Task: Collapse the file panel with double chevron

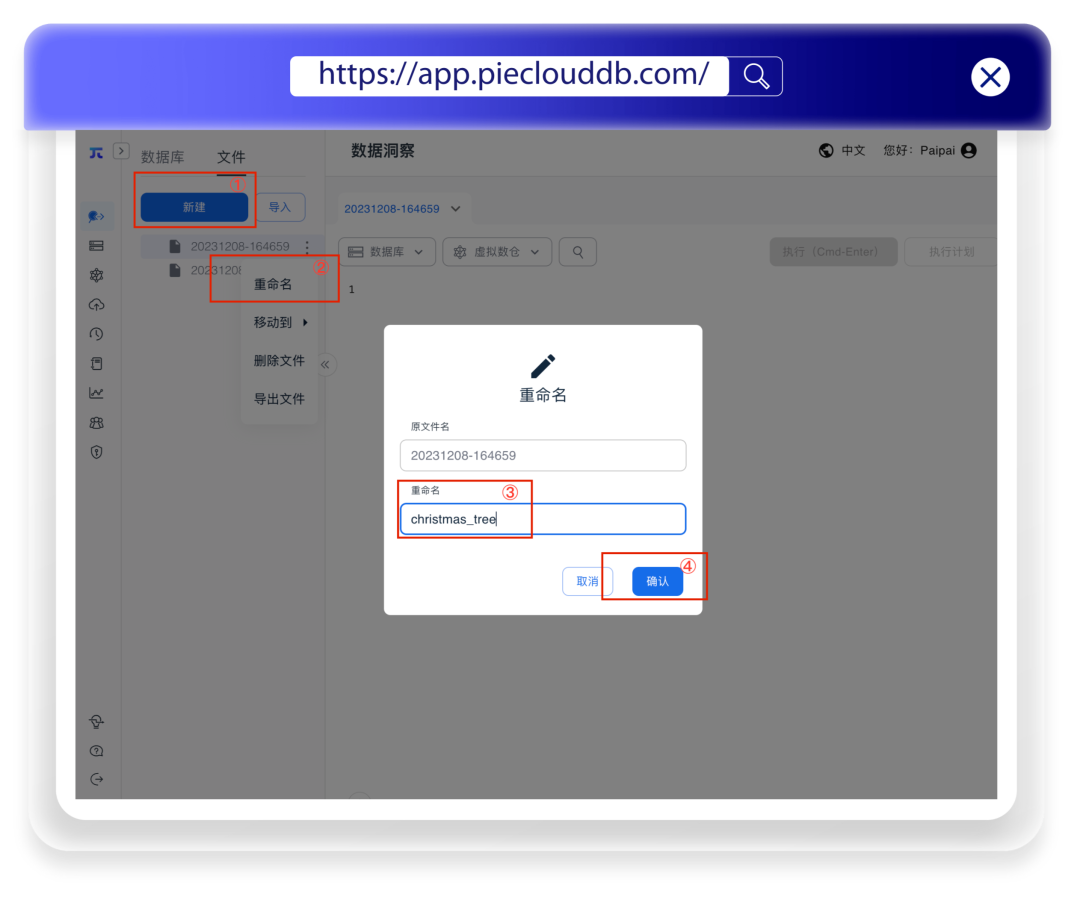Action: 325,364
